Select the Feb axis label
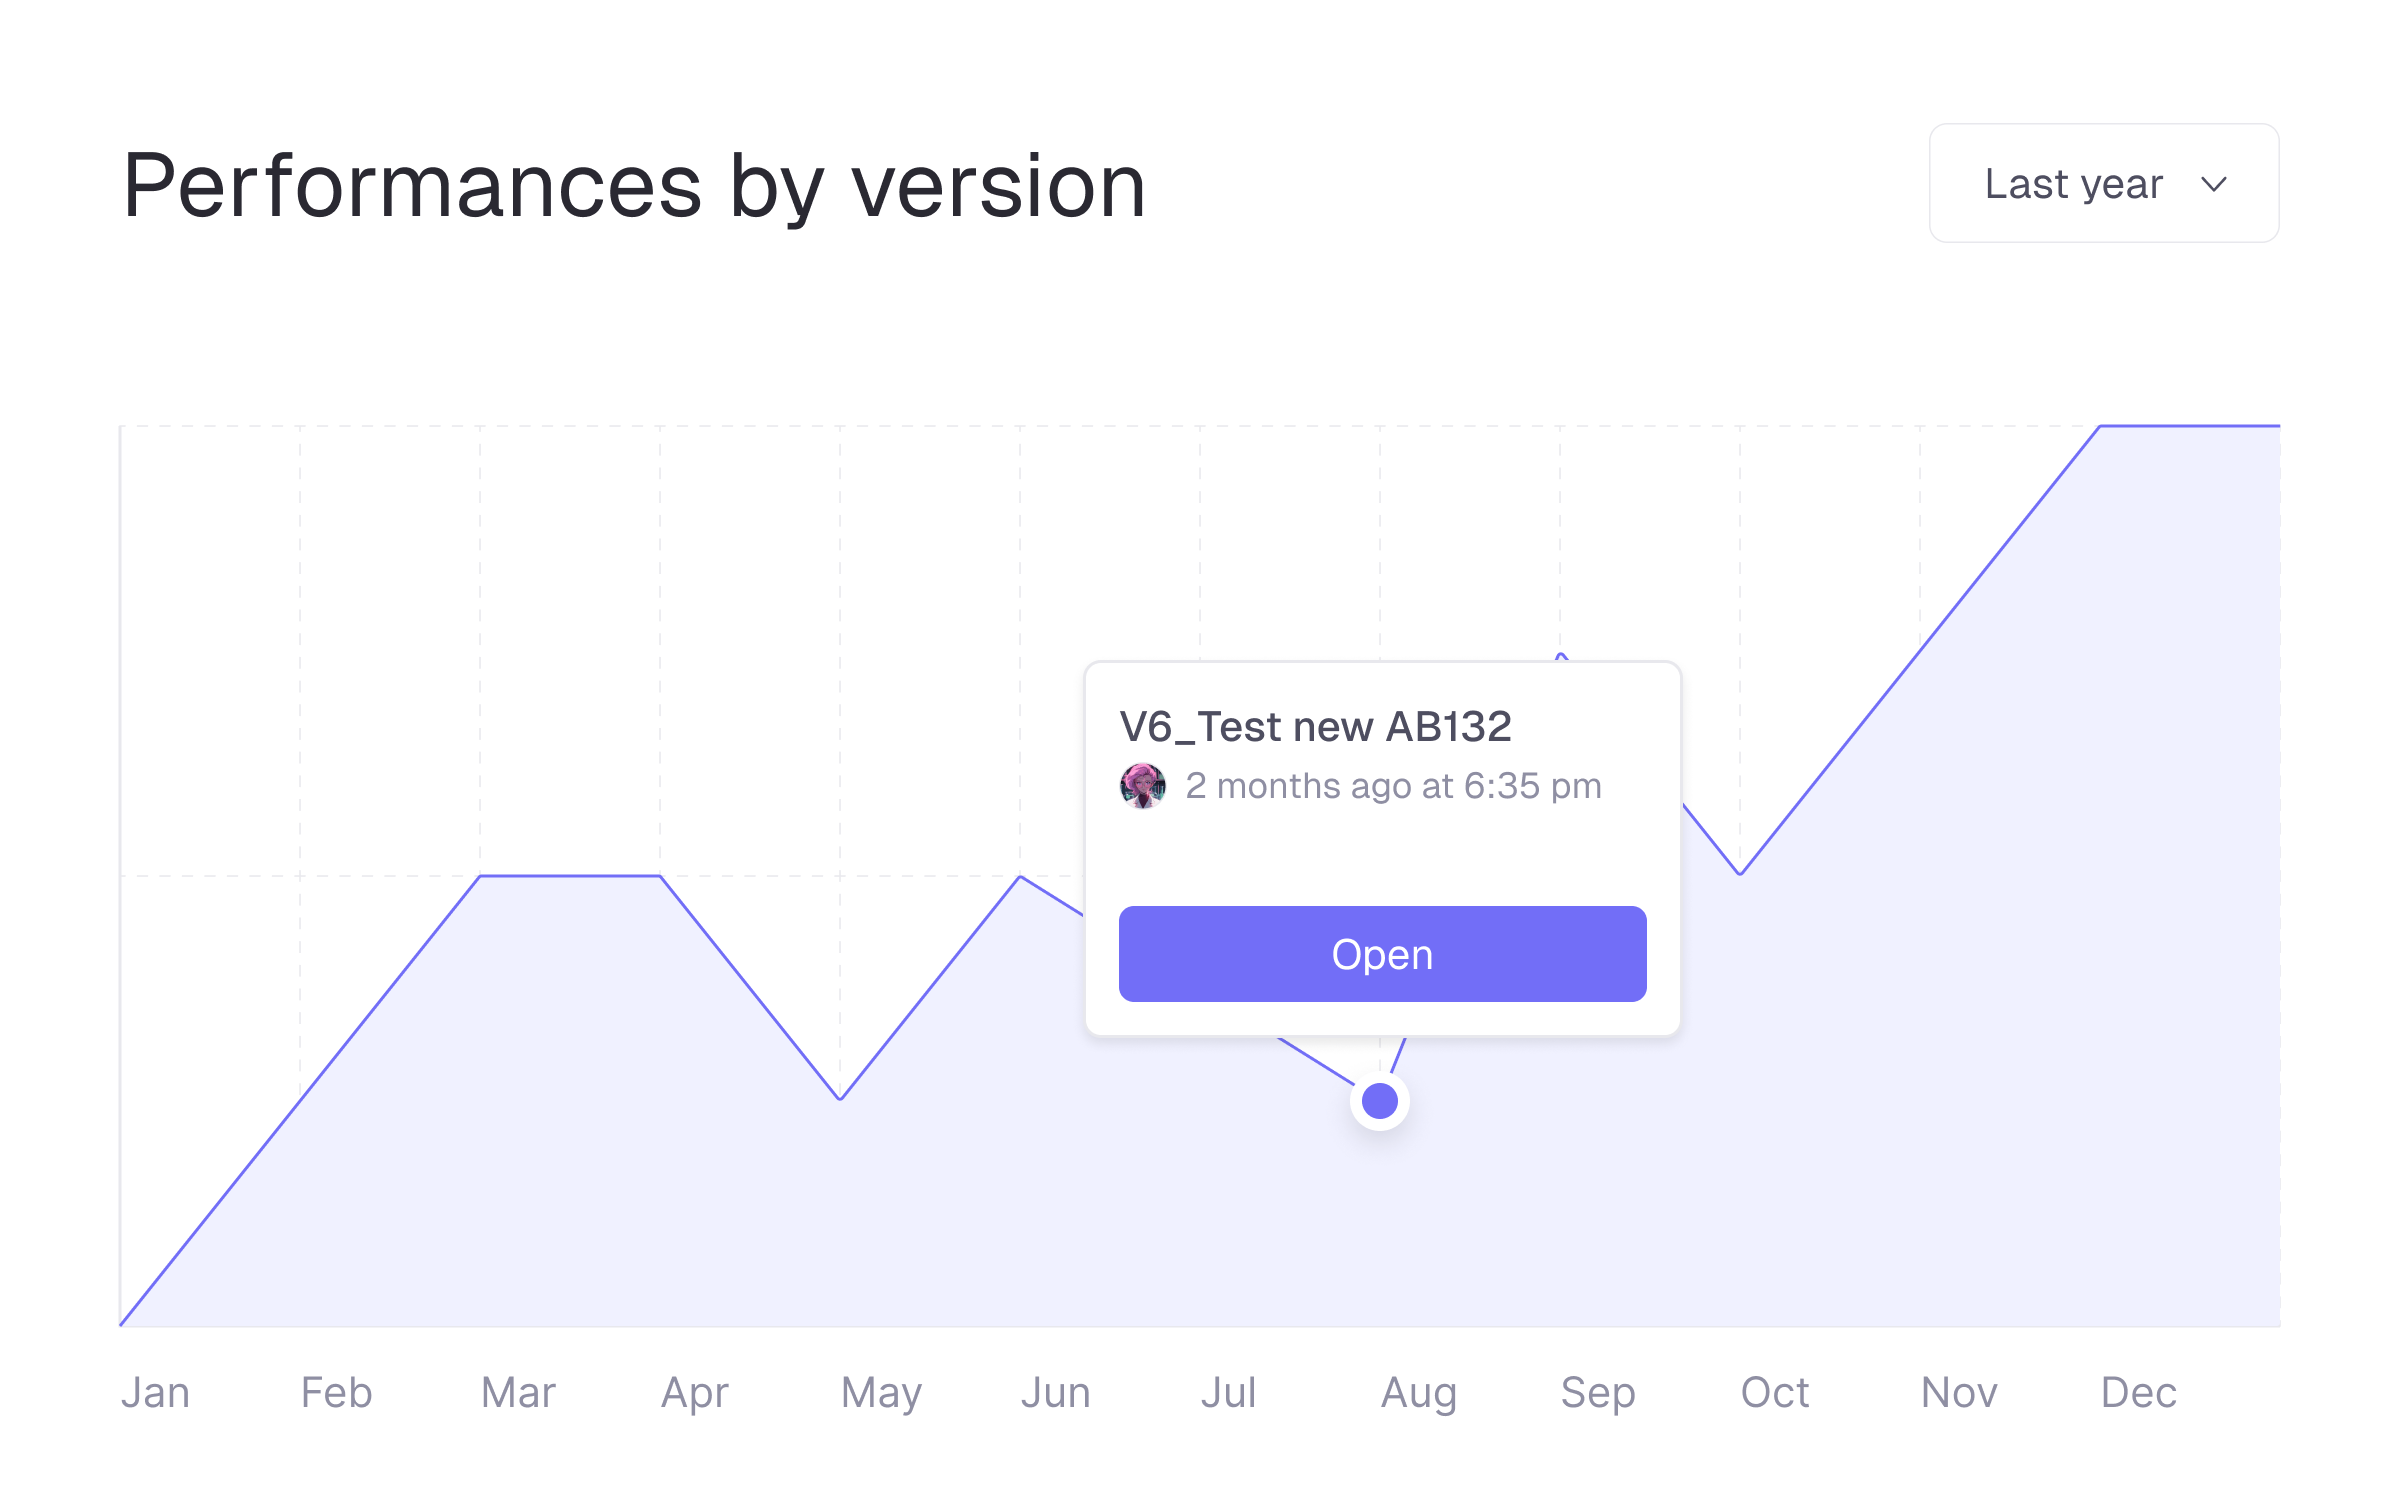The height and width of the screenshot is (1500, 2400). (x=336, y=1393)
